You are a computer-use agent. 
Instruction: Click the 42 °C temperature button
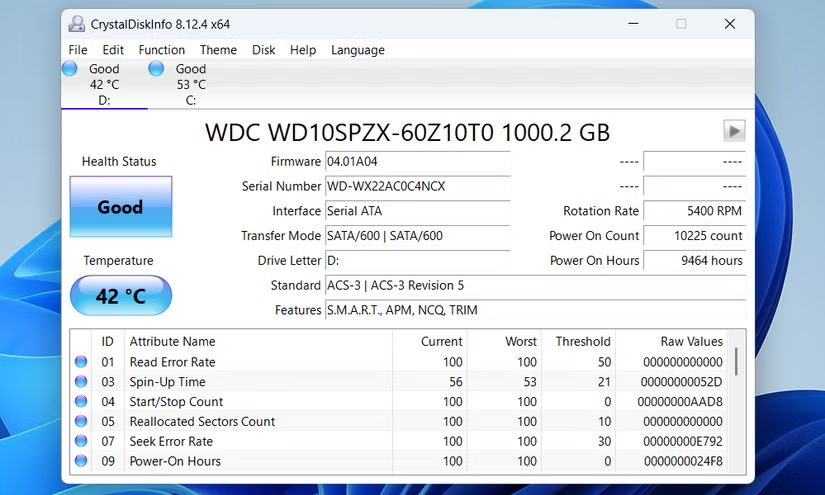(x=121, y=296)
